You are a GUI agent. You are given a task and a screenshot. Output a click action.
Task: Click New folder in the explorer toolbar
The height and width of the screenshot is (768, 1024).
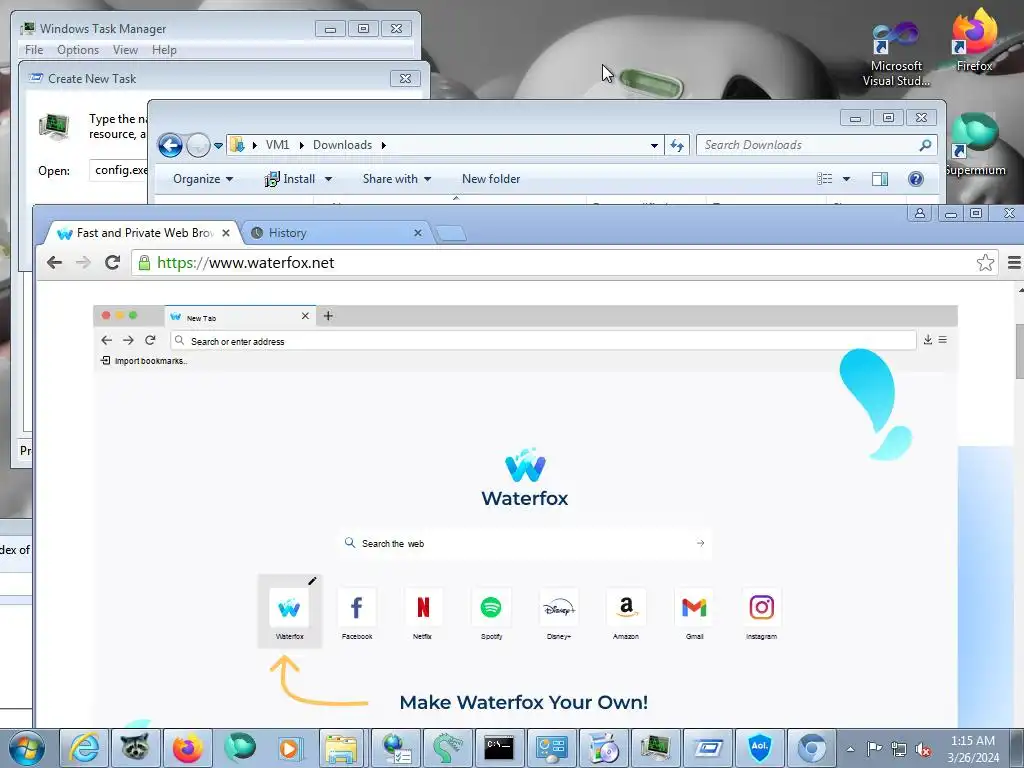click(x=491, y=179)
